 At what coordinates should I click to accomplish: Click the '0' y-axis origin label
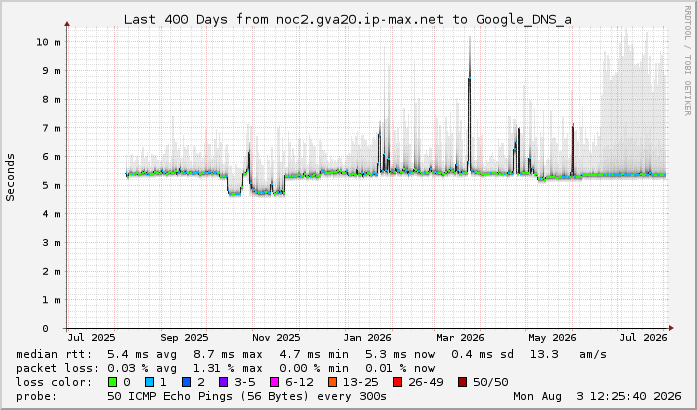45,329
